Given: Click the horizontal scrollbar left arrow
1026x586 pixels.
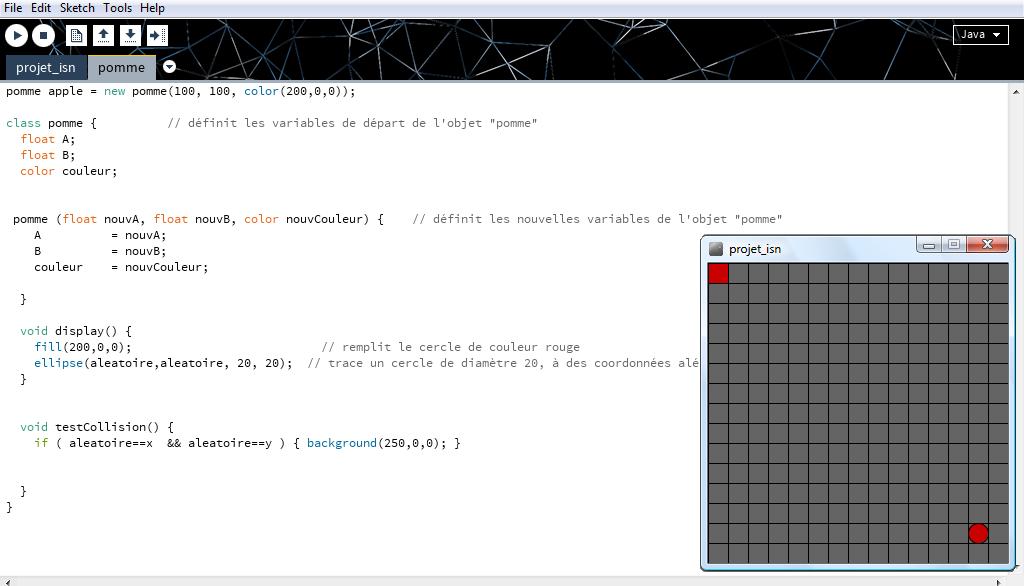Looking at the screenshot, I should [x=7, y=581].
